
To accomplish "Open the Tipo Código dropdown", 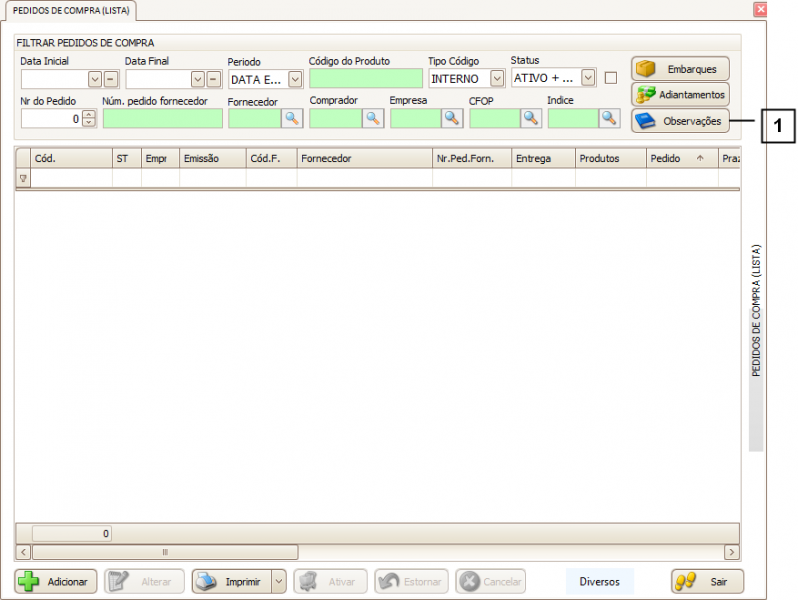I will 497,78.
